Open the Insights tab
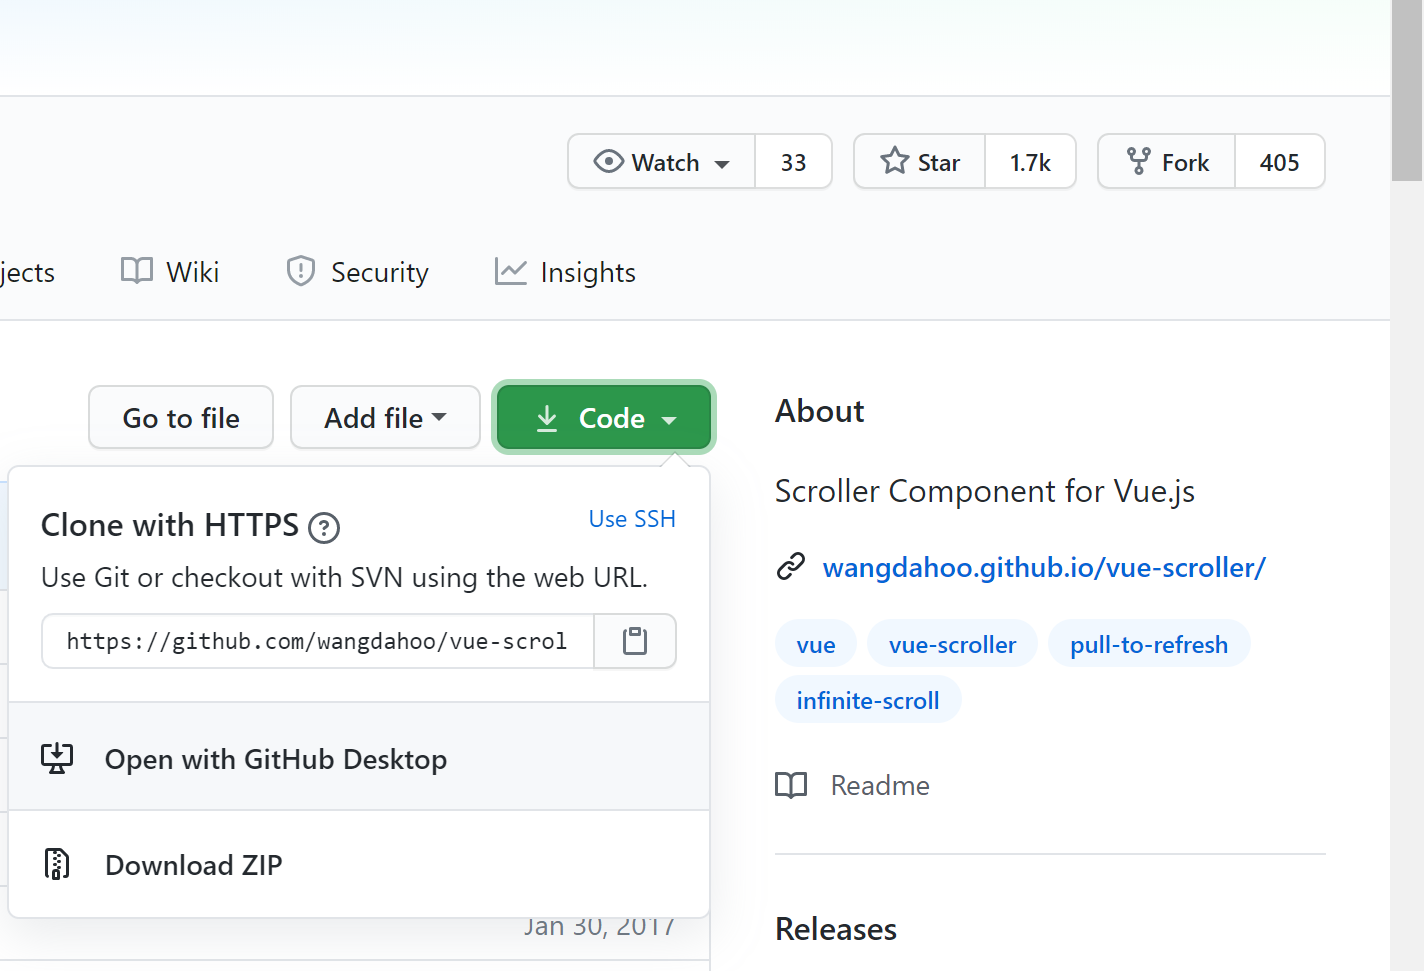Image resolution: width=1424 pixels, height=971 pixels. (565, 272)
